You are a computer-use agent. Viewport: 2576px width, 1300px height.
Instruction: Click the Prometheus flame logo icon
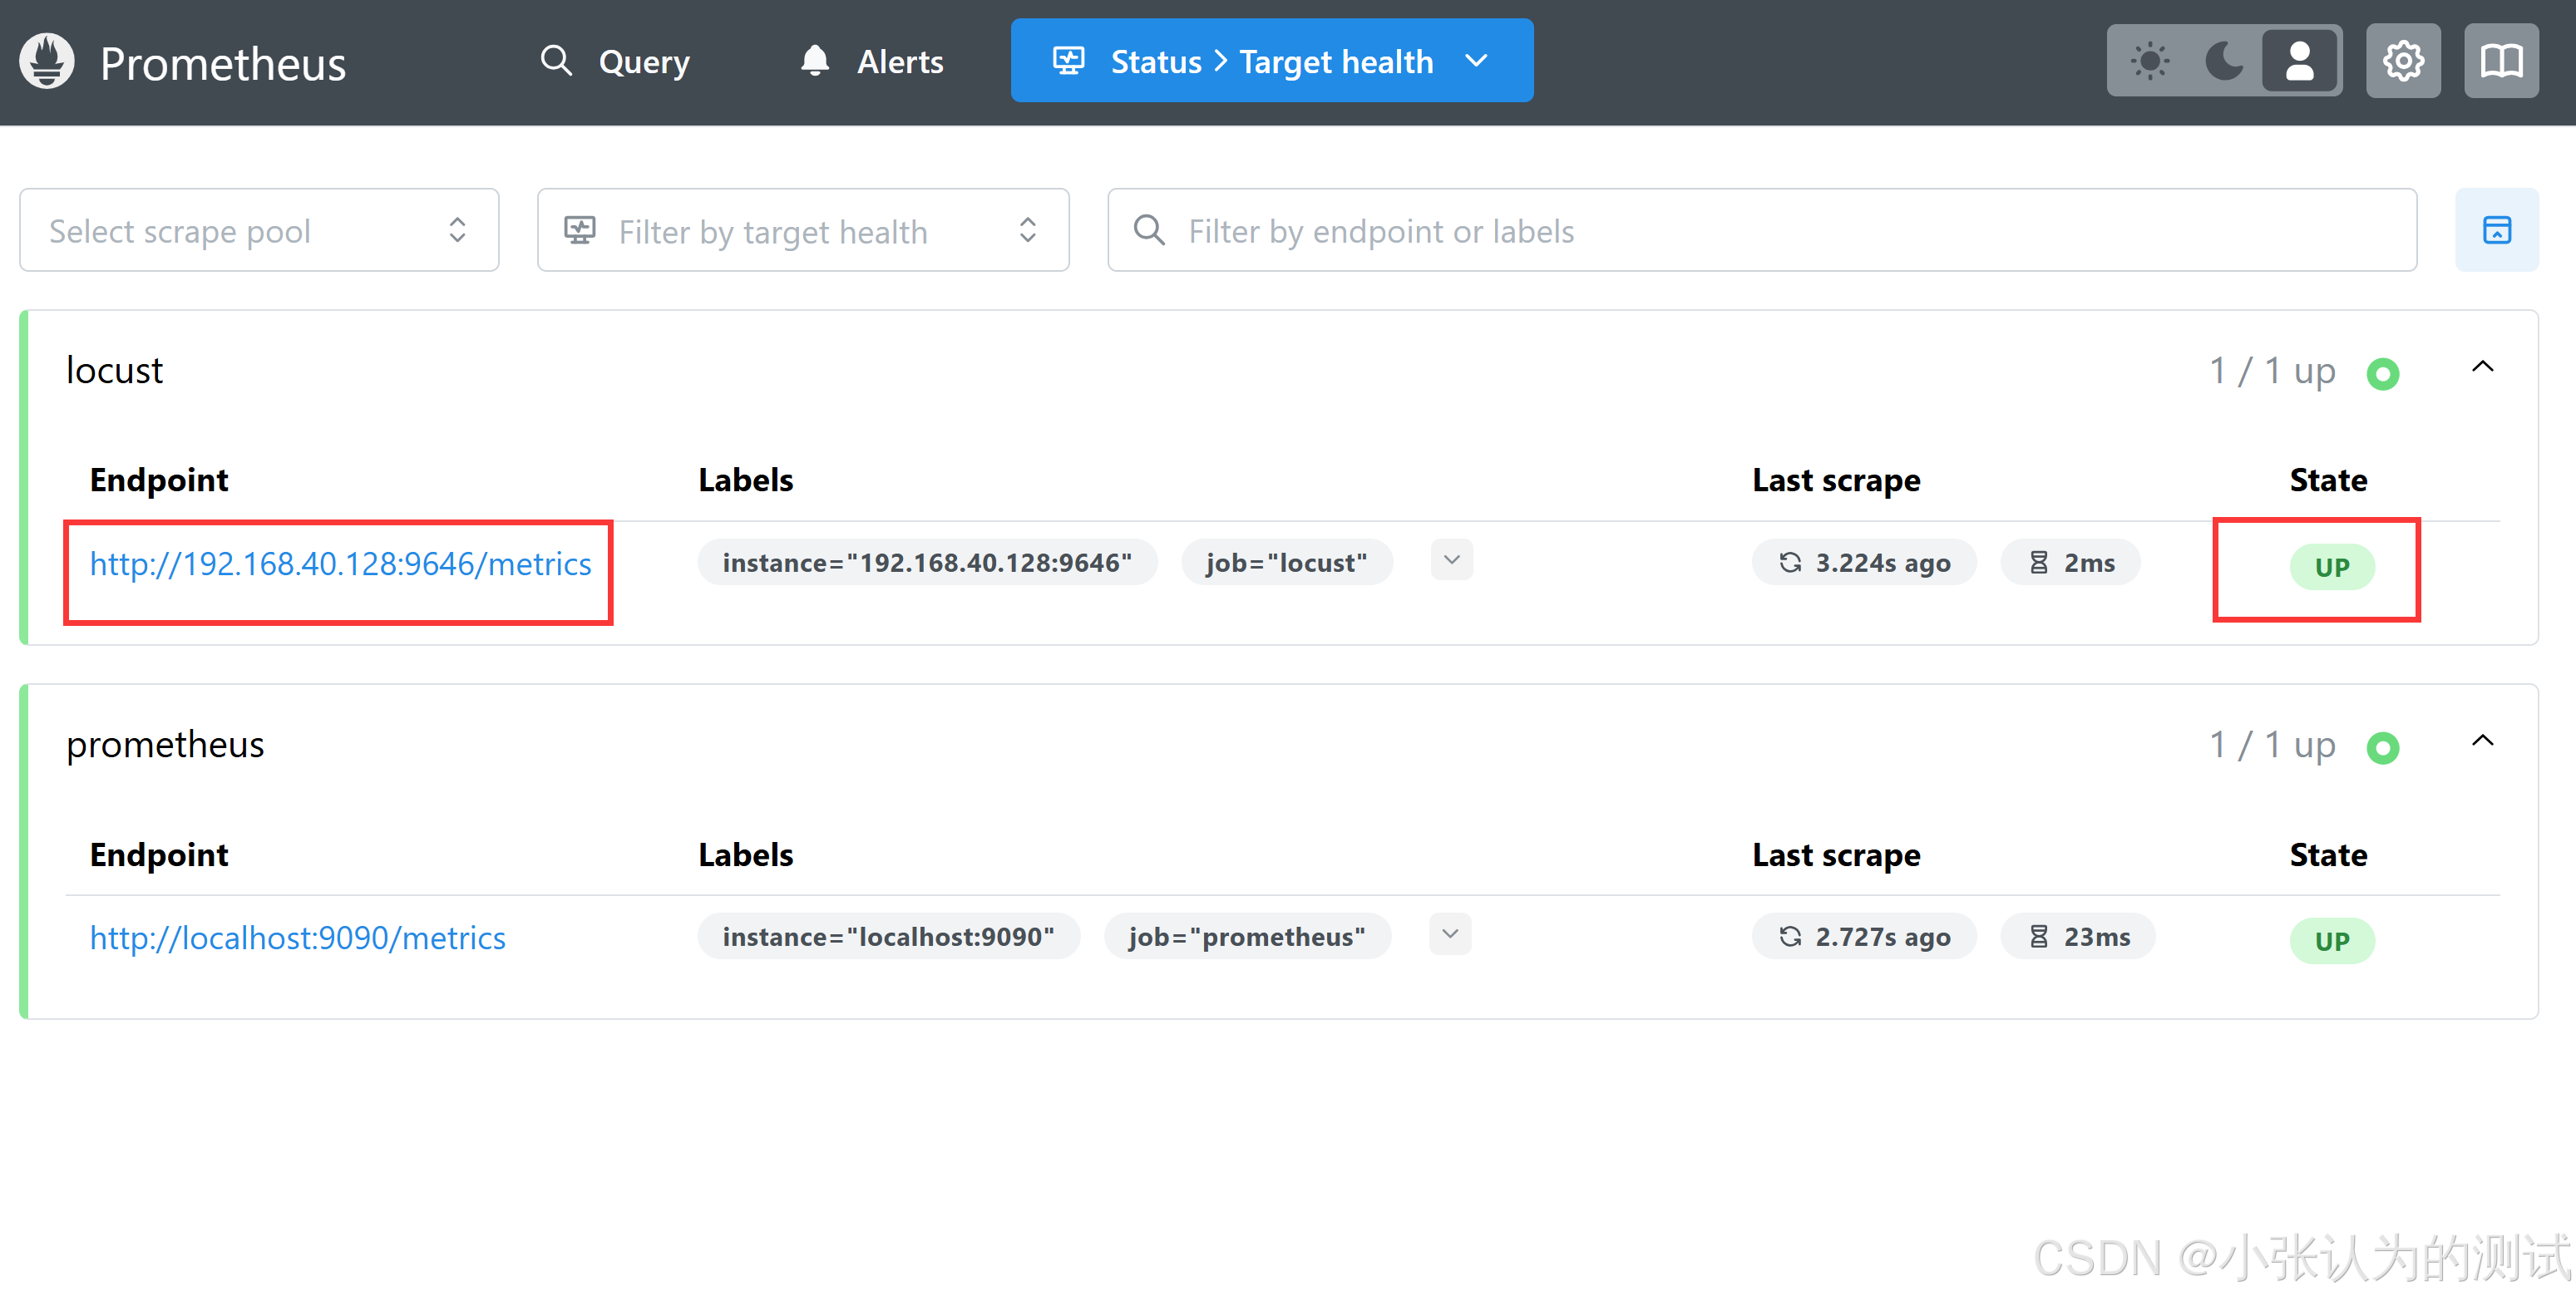(47, 62)
